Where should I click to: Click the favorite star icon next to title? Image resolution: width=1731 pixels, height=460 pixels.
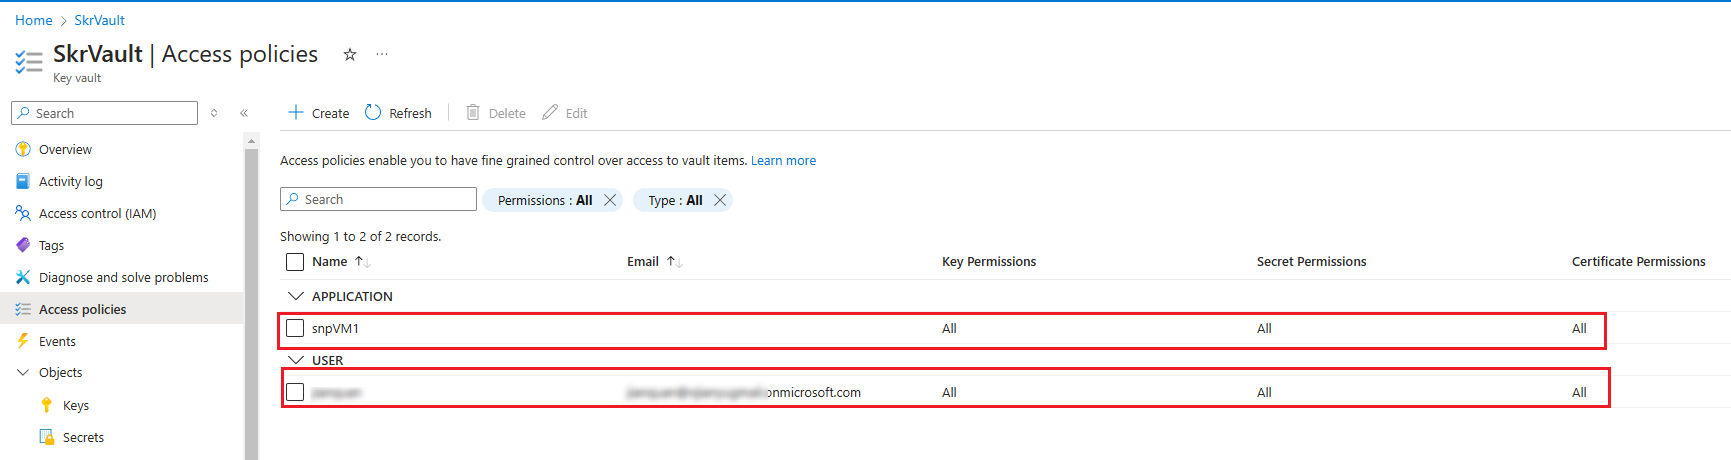(350, 55)
